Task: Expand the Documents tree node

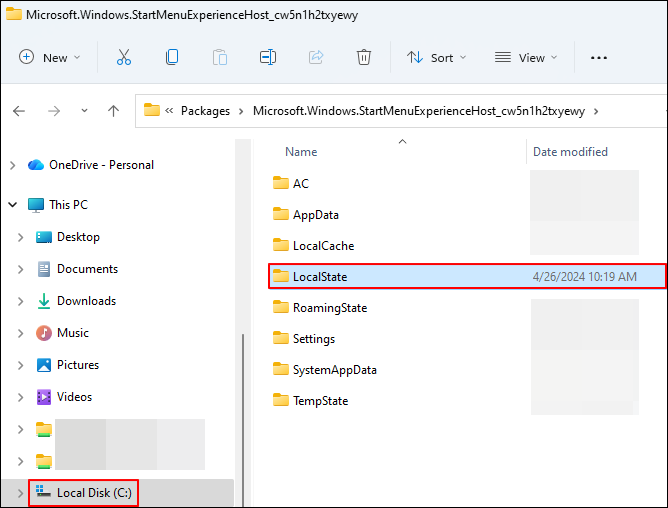Action: (20, 269)
